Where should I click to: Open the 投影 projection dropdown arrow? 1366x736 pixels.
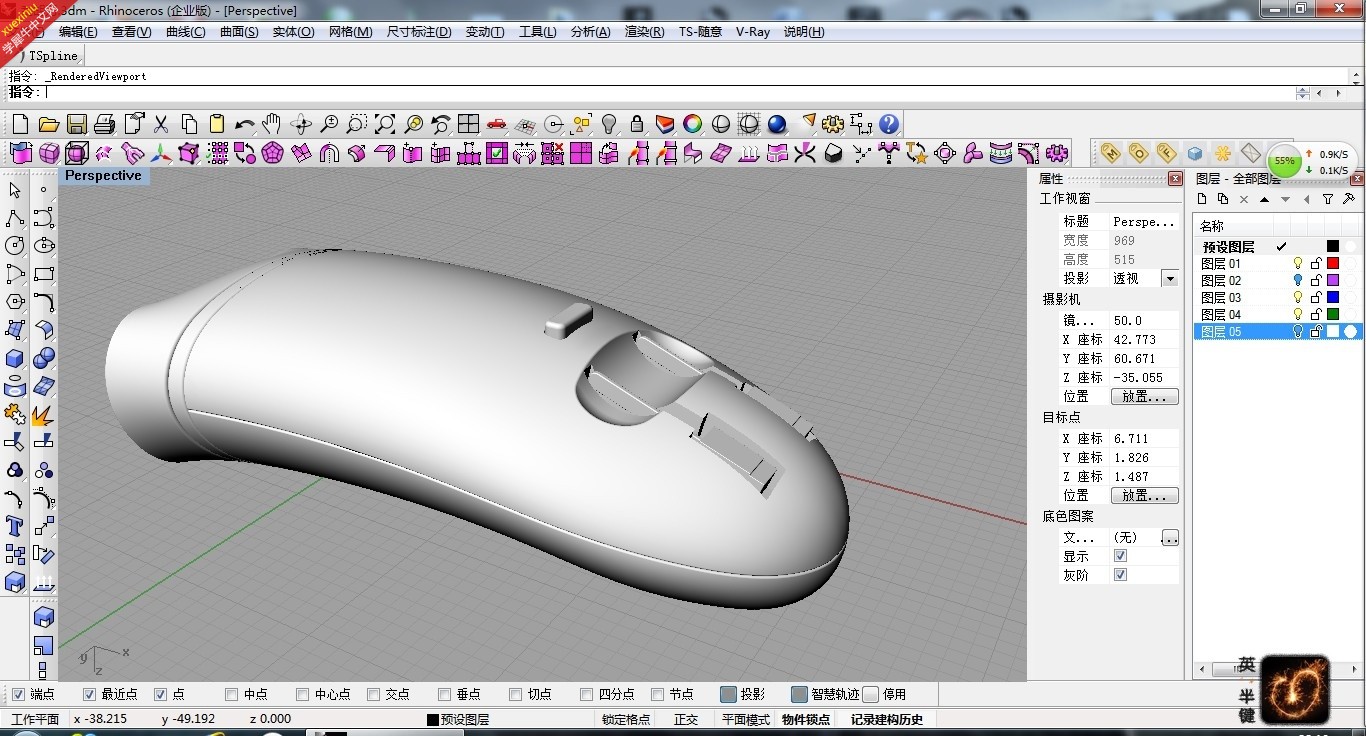pos(1170,278)
